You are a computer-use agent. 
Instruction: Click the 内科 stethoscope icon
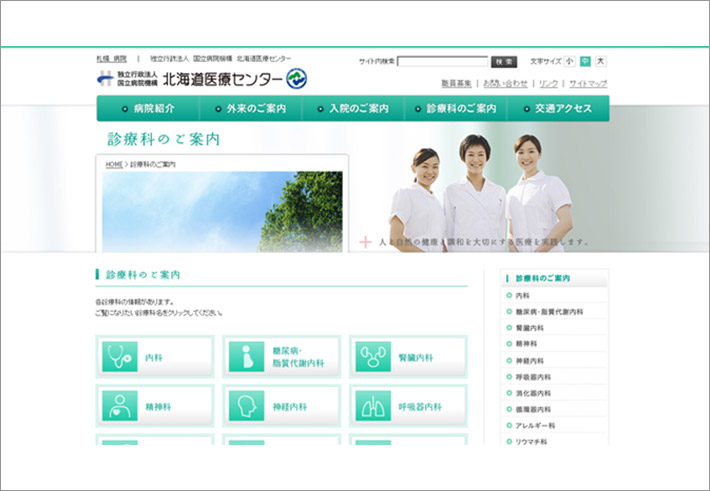click(119, 357)
